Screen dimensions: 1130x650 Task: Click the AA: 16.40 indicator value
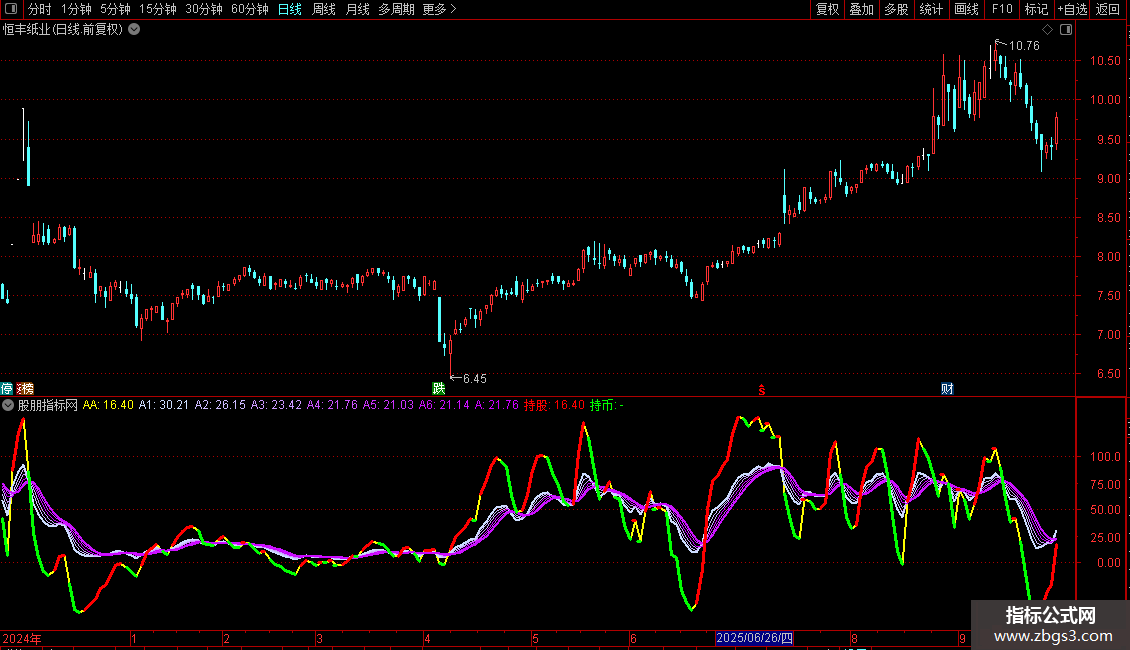(x=108, y=405)
